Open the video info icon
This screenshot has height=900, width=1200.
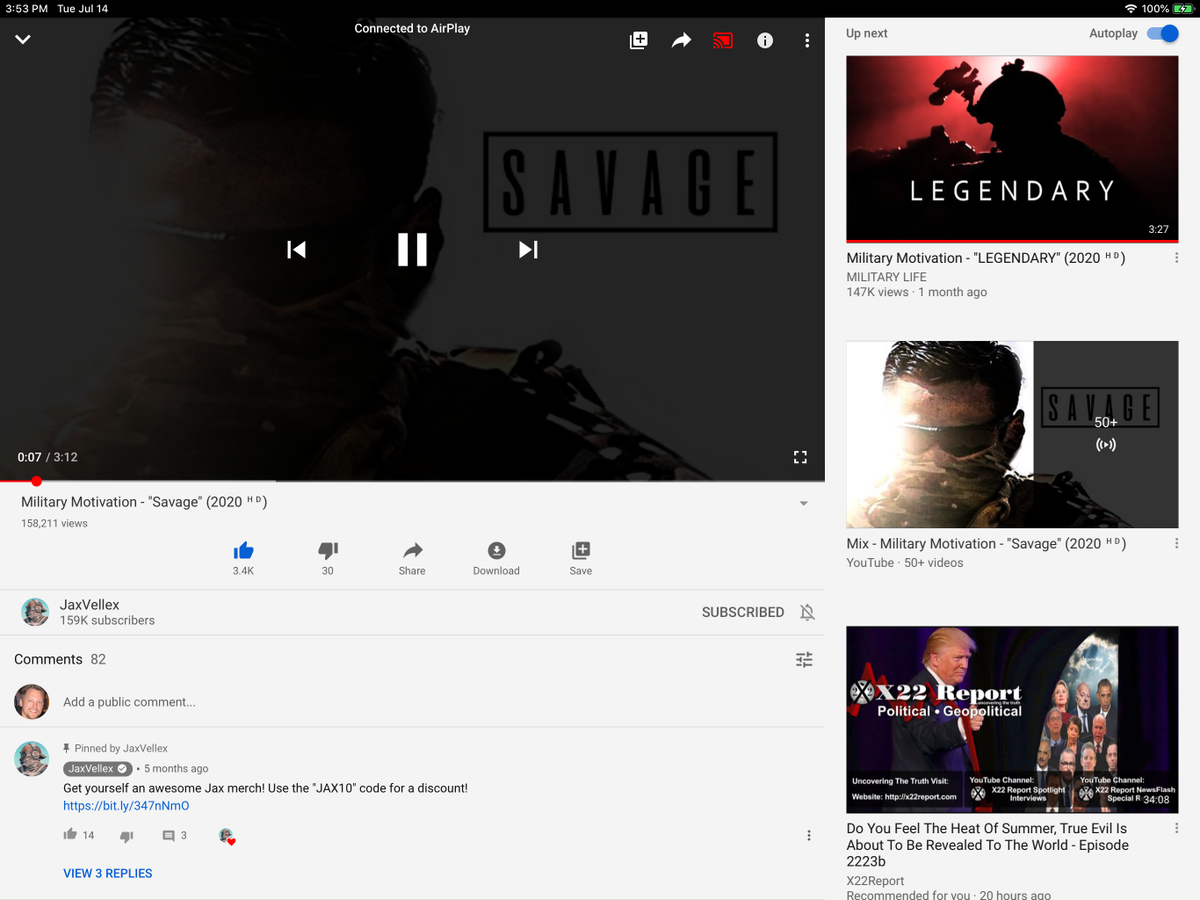765,41
